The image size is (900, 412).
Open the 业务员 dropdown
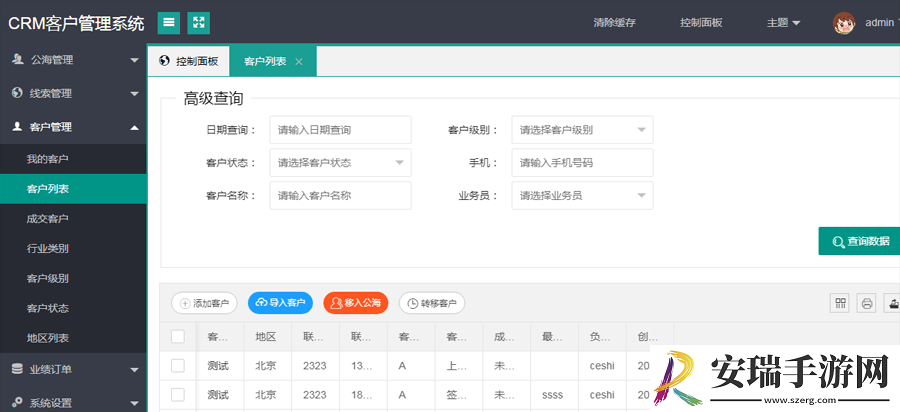click(x=583, y=195)
